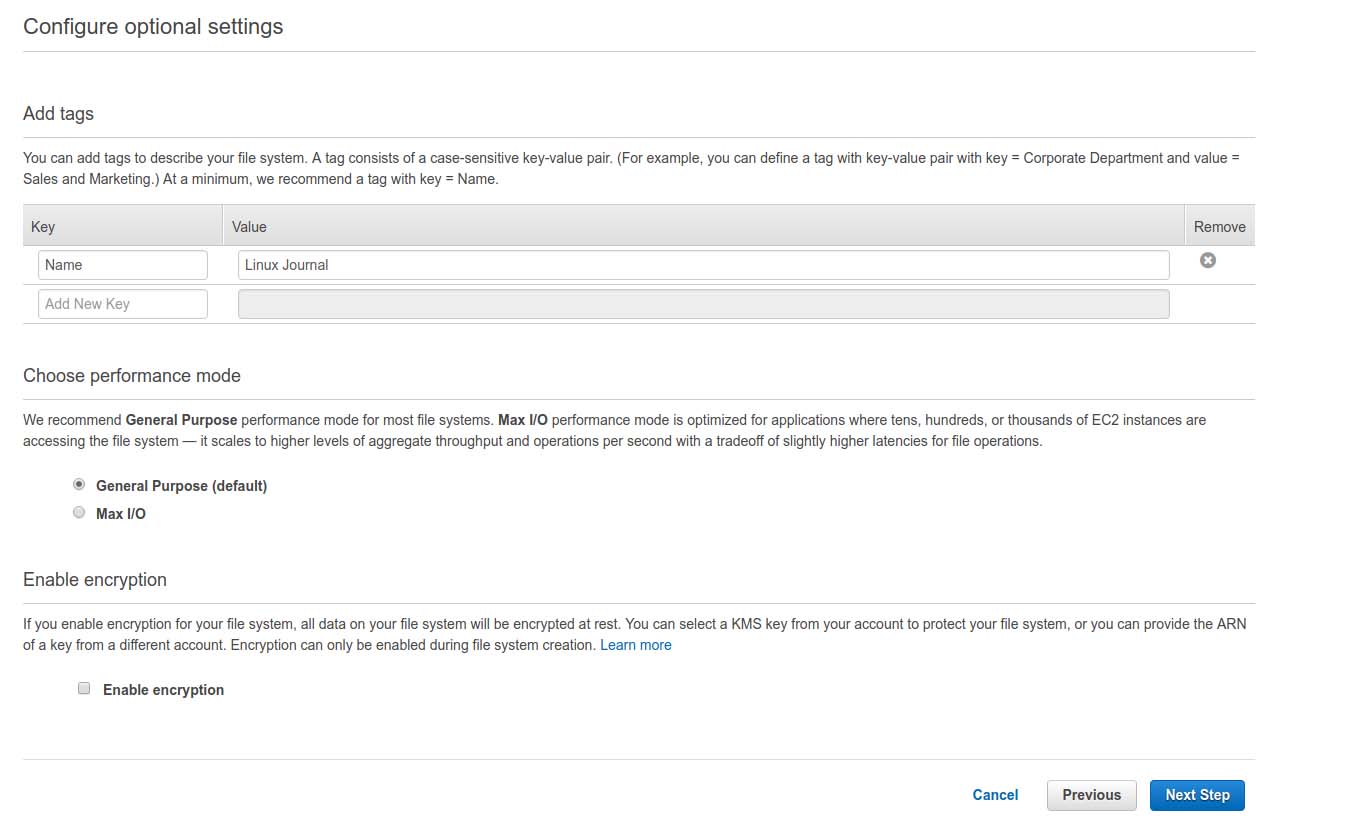The height and width of the screenshot is (824, 1367).
Task: Remove the Name tag using X icon
Action: (x=1208, y=261)
